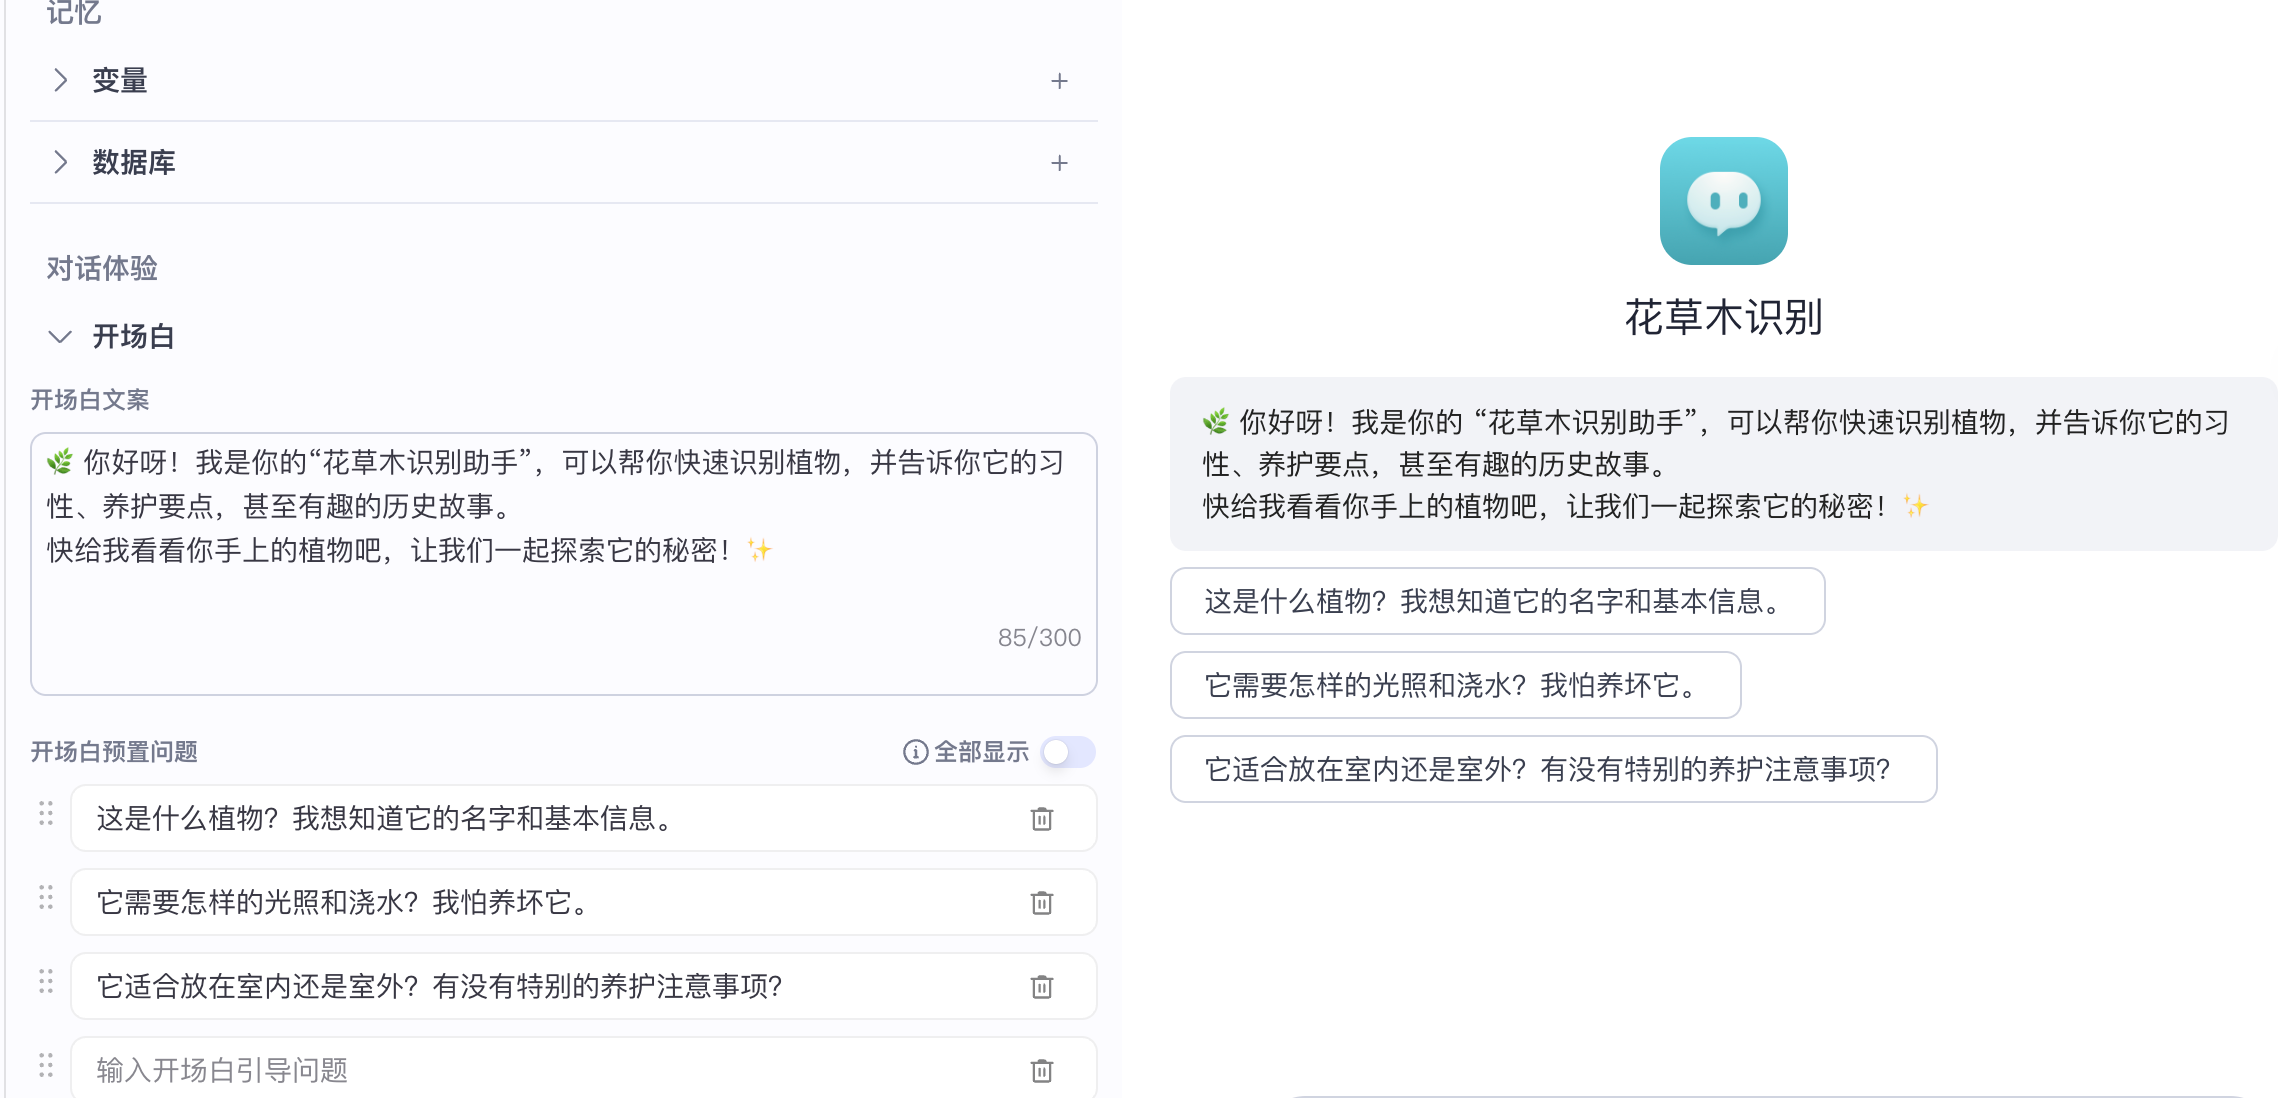
Task: Click plus icon to add a variable
Action: tap(1059, 81)
